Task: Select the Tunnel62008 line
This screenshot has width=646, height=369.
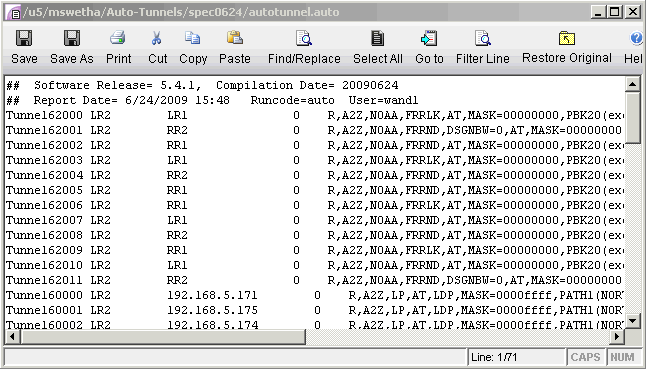Action: pyautogui.click(x=315, y=235)
